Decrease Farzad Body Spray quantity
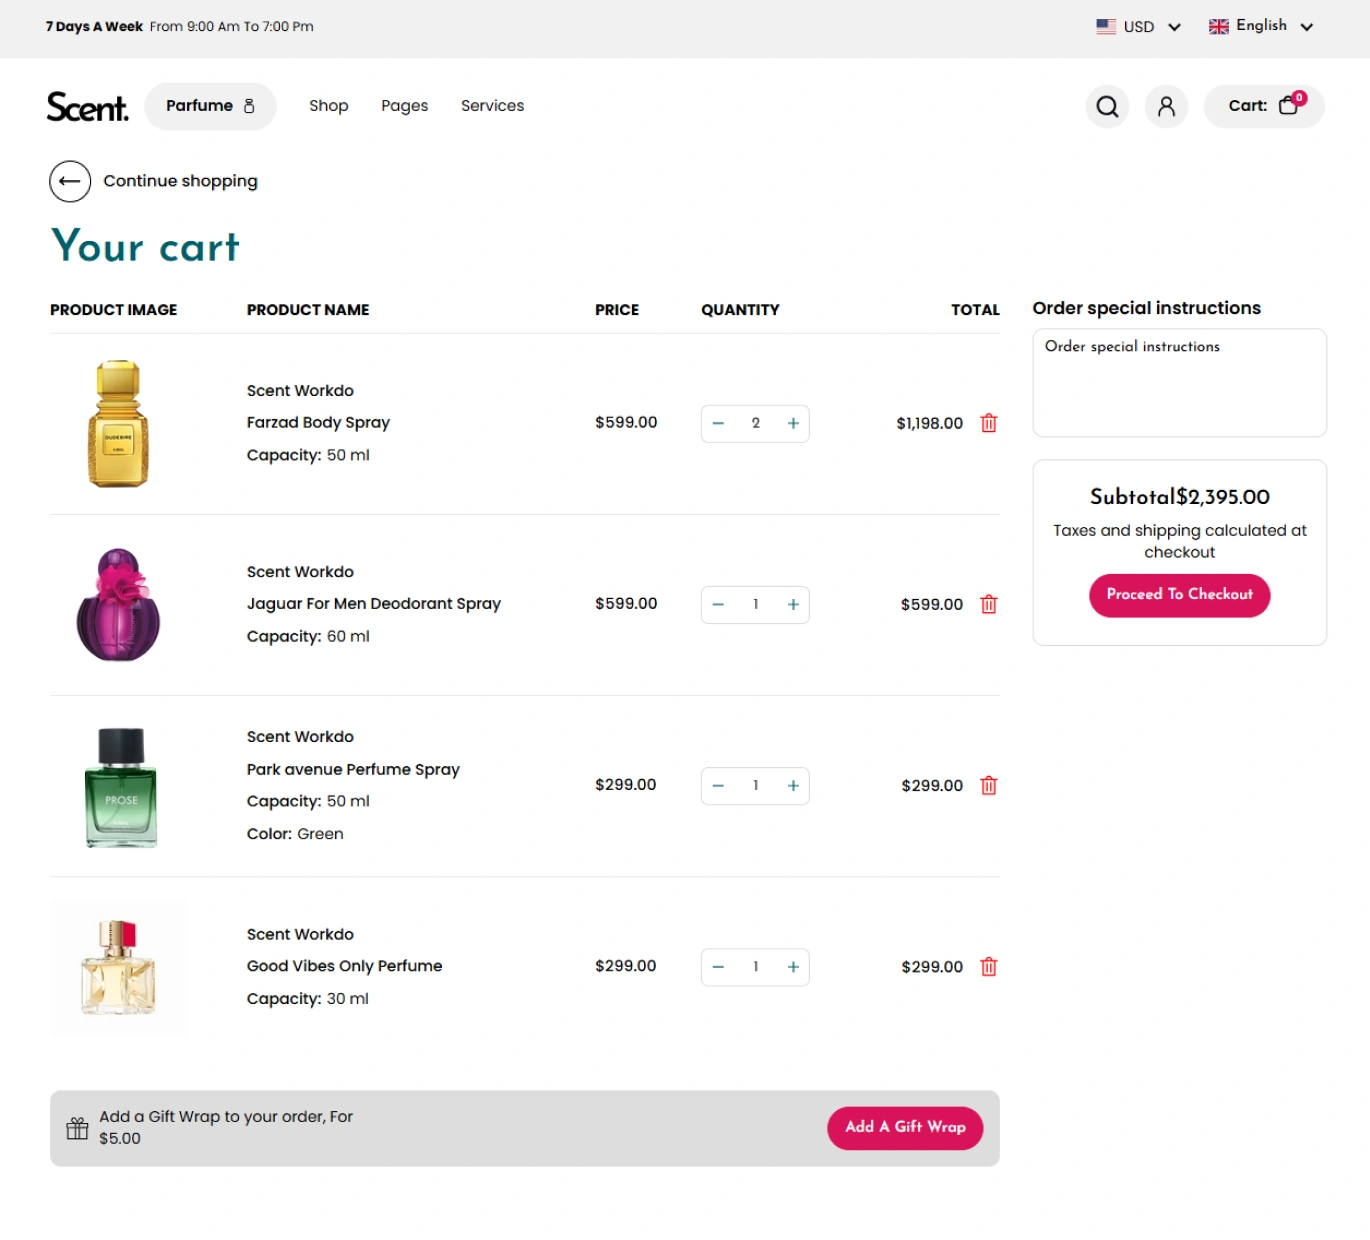Image resolution: width=1370 pixels, height=1240 pixels. point(718,423)
